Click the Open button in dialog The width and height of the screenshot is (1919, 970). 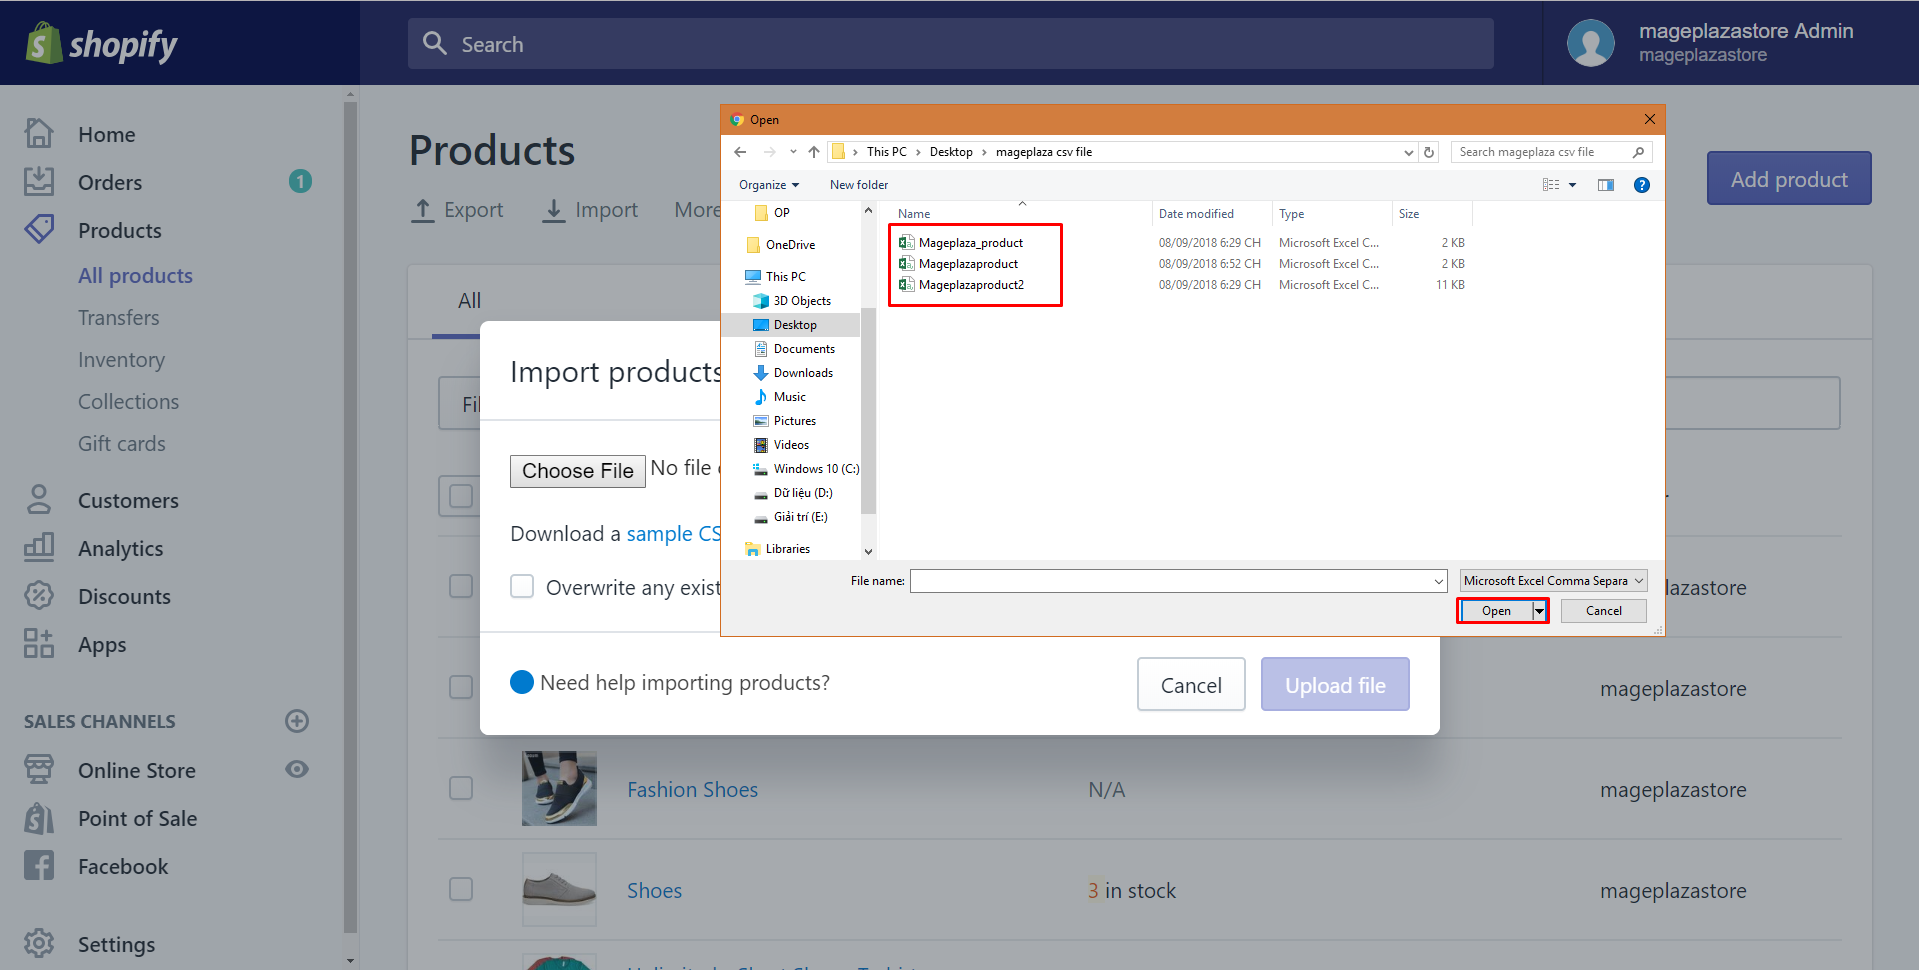click(1496, 611)
